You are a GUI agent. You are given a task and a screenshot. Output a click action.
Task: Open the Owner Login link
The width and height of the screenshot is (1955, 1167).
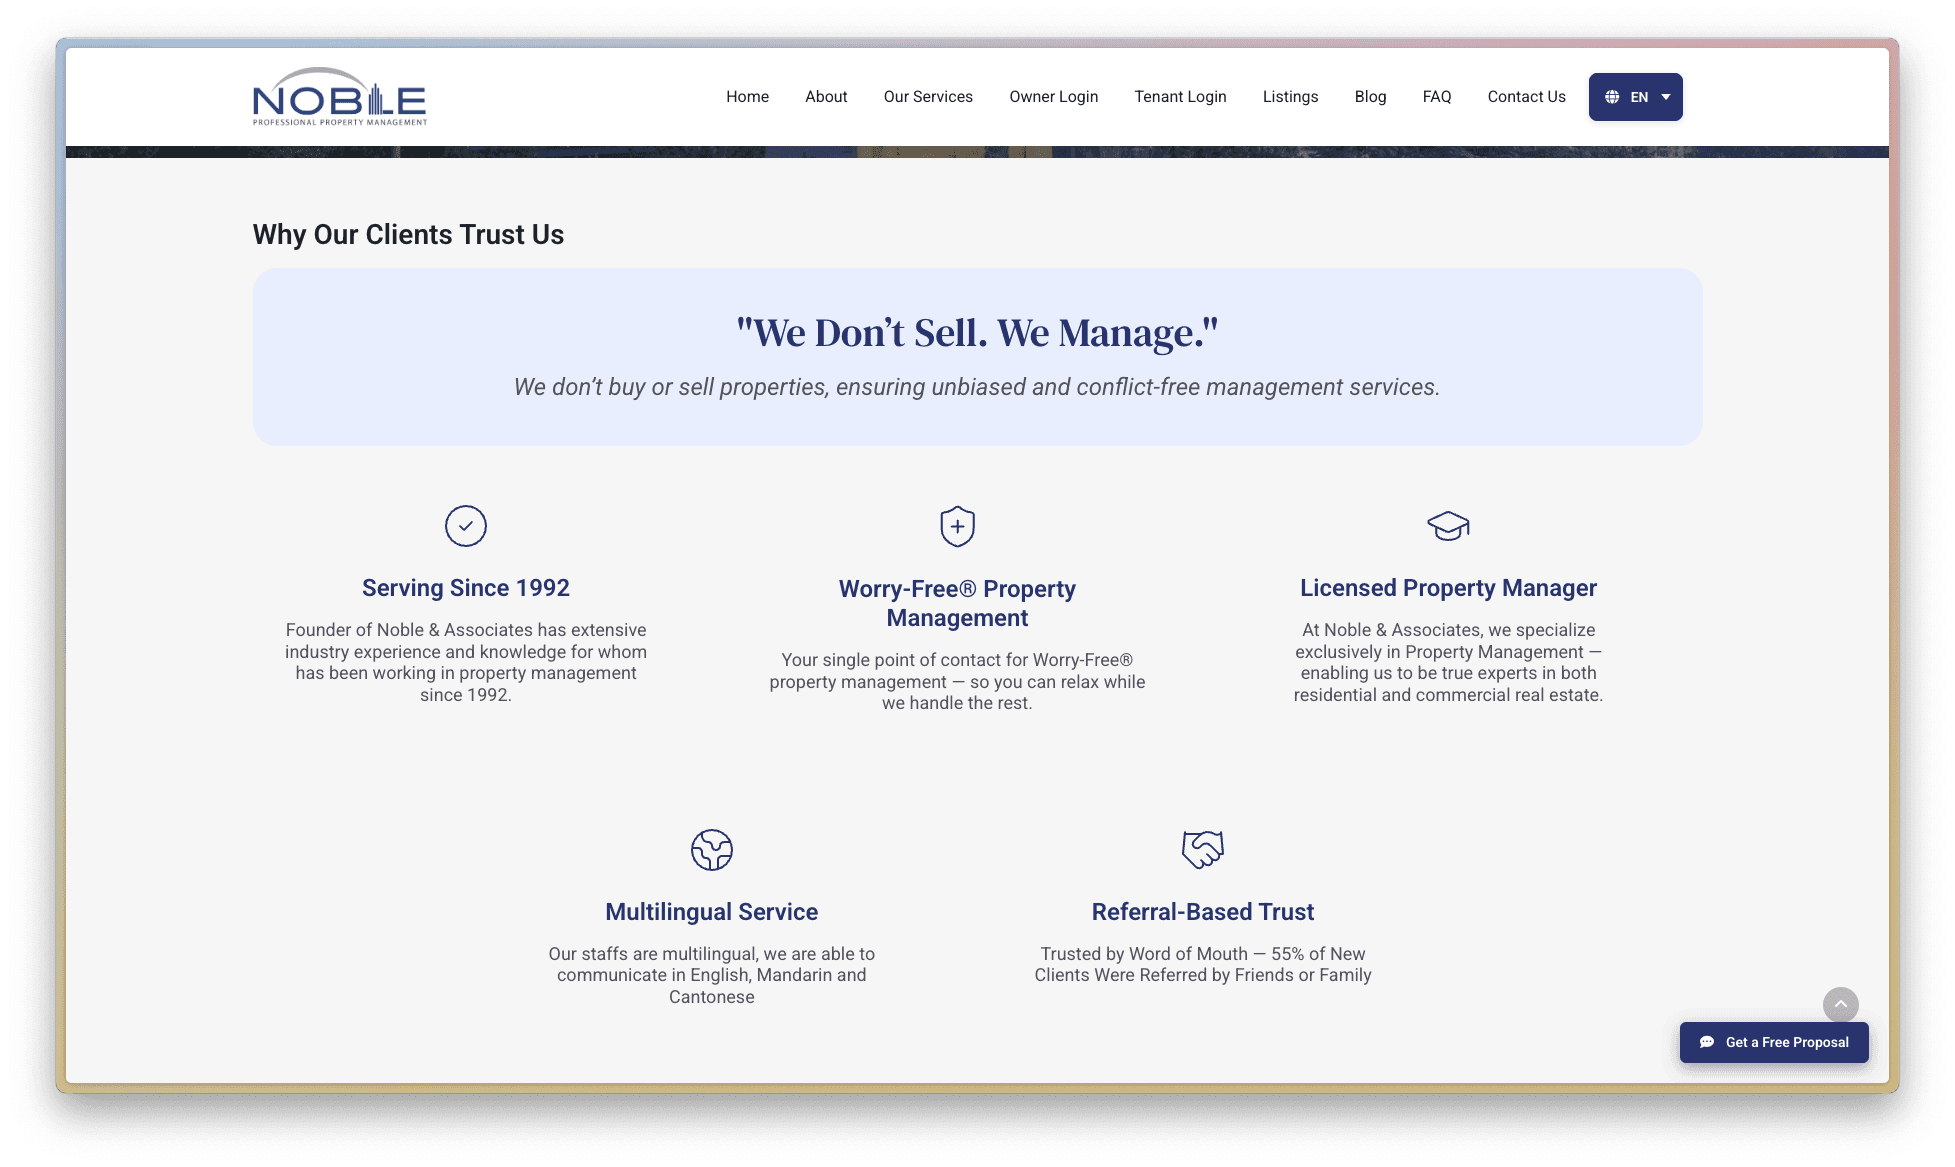[x=1053, y=97]
